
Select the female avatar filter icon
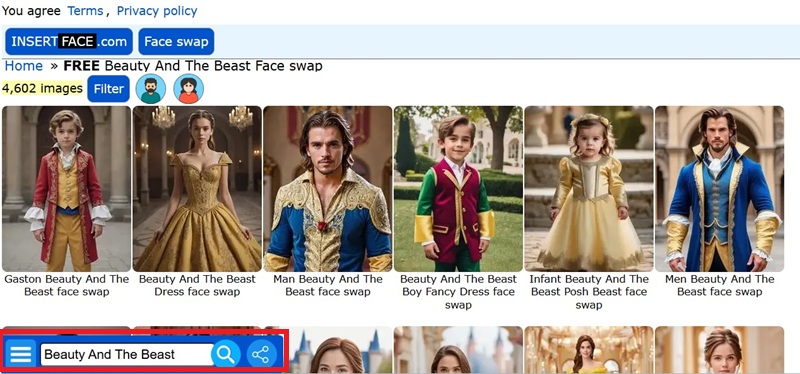click(188, 89)
